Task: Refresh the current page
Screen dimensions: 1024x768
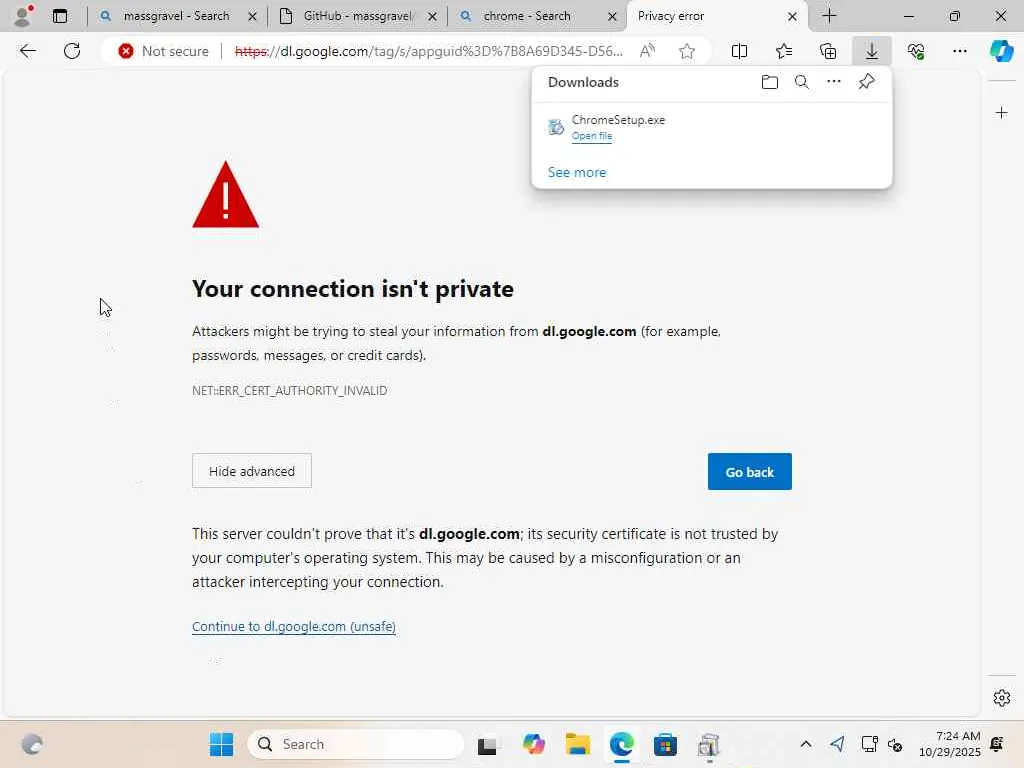Action: 72,51
